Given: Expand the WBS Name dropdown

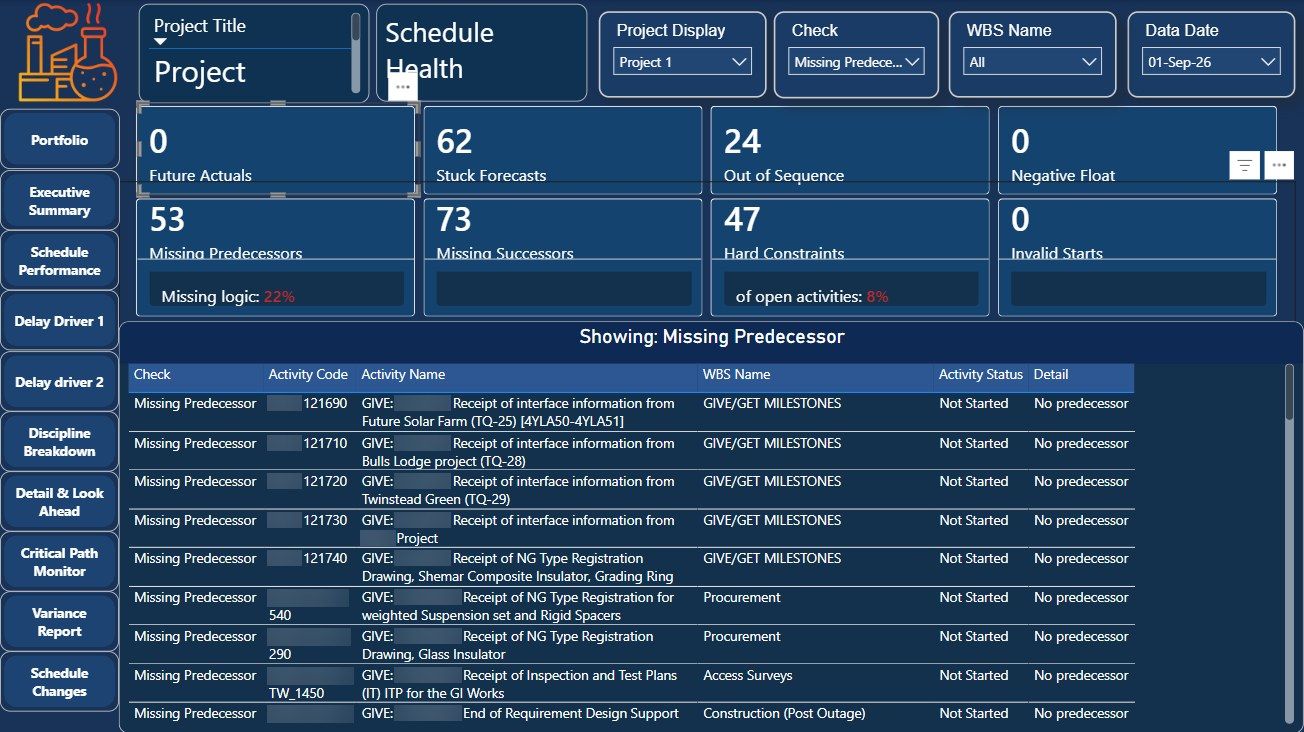Looking at the screenshot, I should 1033,62.
